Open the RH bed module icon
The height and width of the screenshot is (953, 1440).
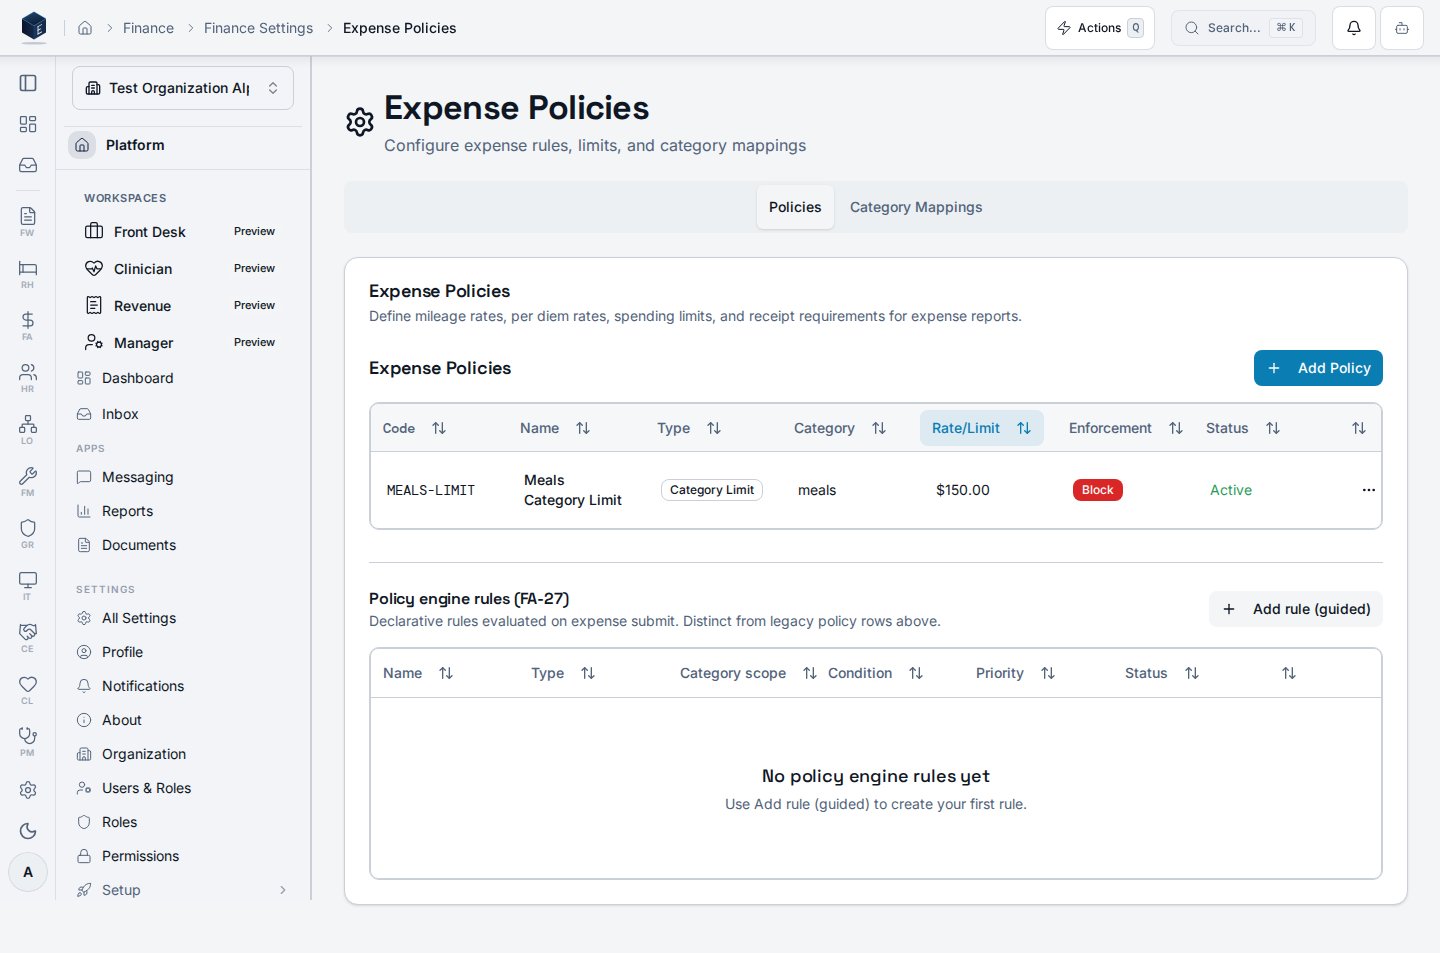[x=28, y=273]
